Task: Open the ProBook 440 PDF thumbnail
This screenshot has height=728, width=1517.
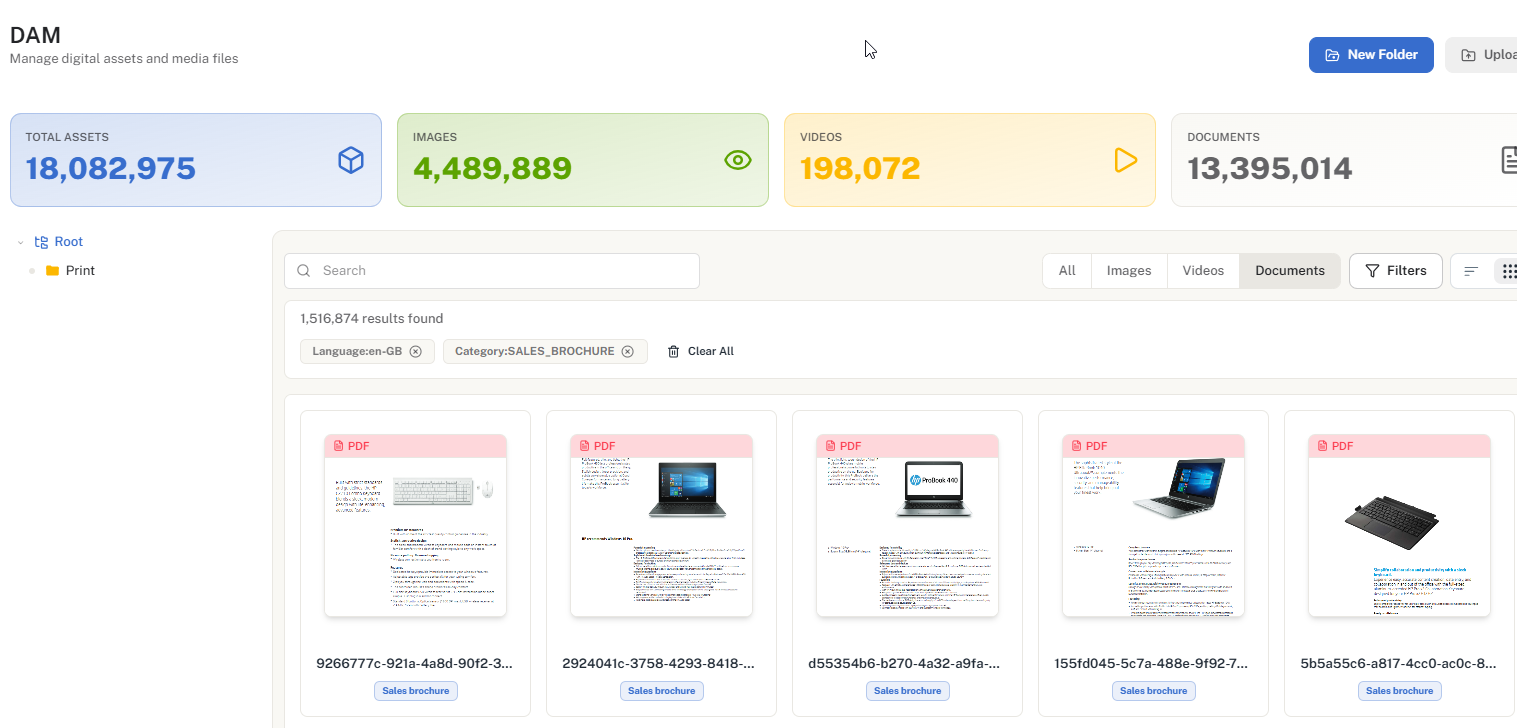Action: [x=907, y=525]
